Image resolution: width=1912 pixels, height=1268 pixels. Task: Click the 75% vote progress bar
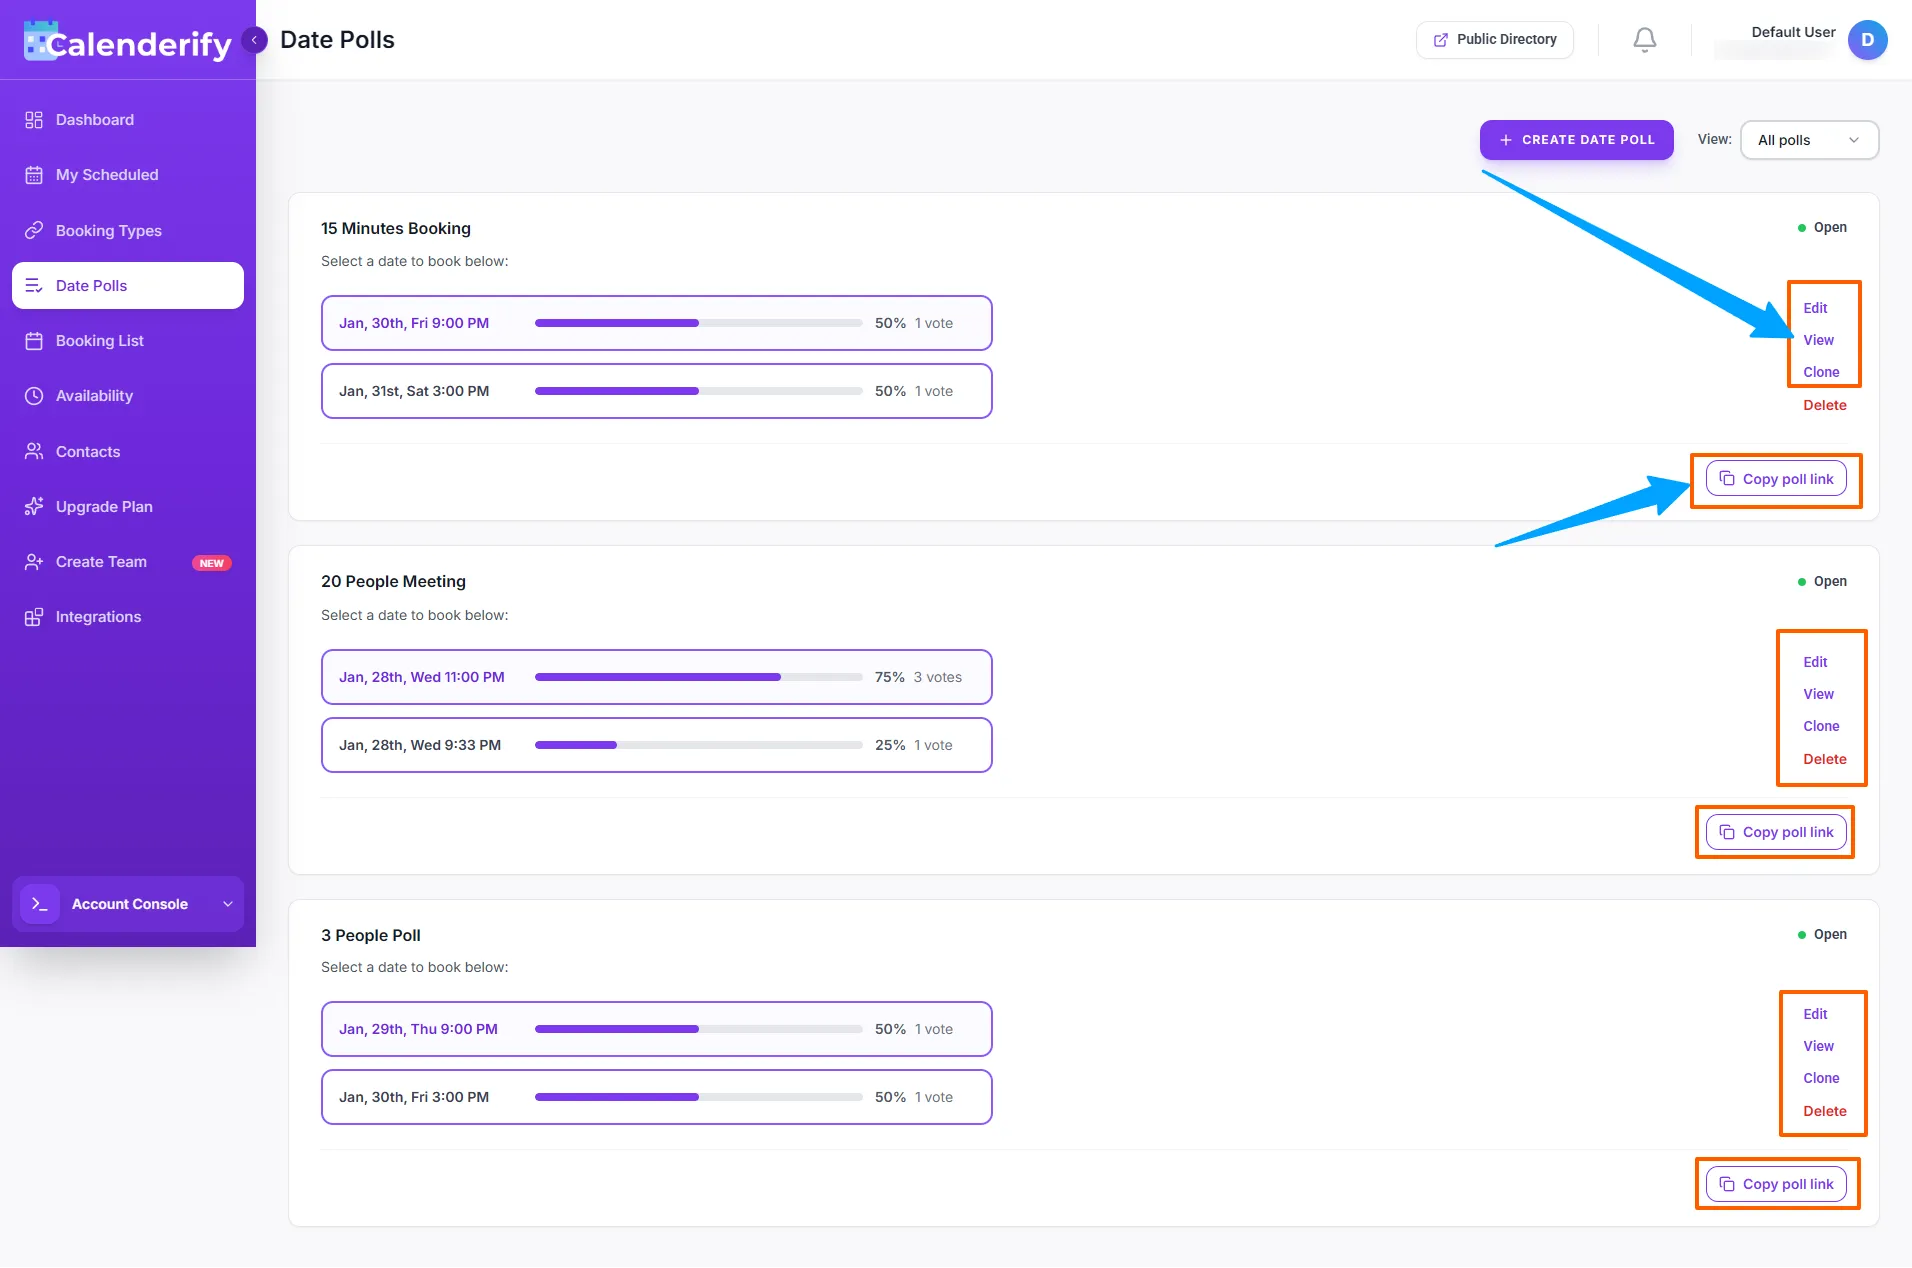point(696,677)
